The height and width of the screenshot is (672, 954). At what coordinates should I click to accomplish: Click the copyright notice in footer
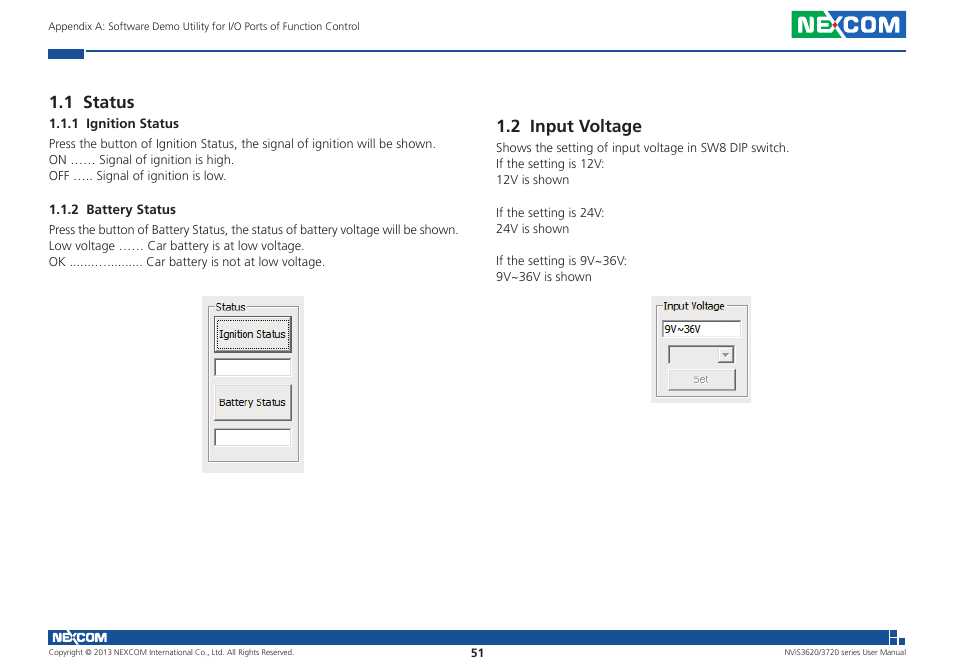click(x=171, y=653)
